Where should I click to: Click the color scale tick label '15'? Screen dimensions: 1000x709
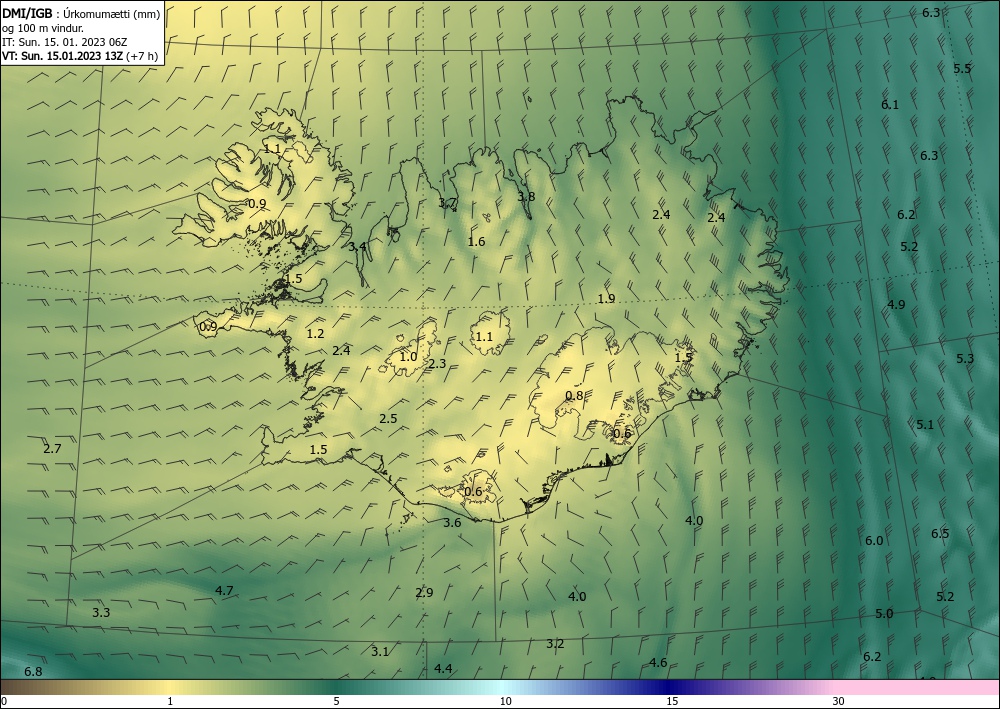pyautogui.click(x=672, y=701)
